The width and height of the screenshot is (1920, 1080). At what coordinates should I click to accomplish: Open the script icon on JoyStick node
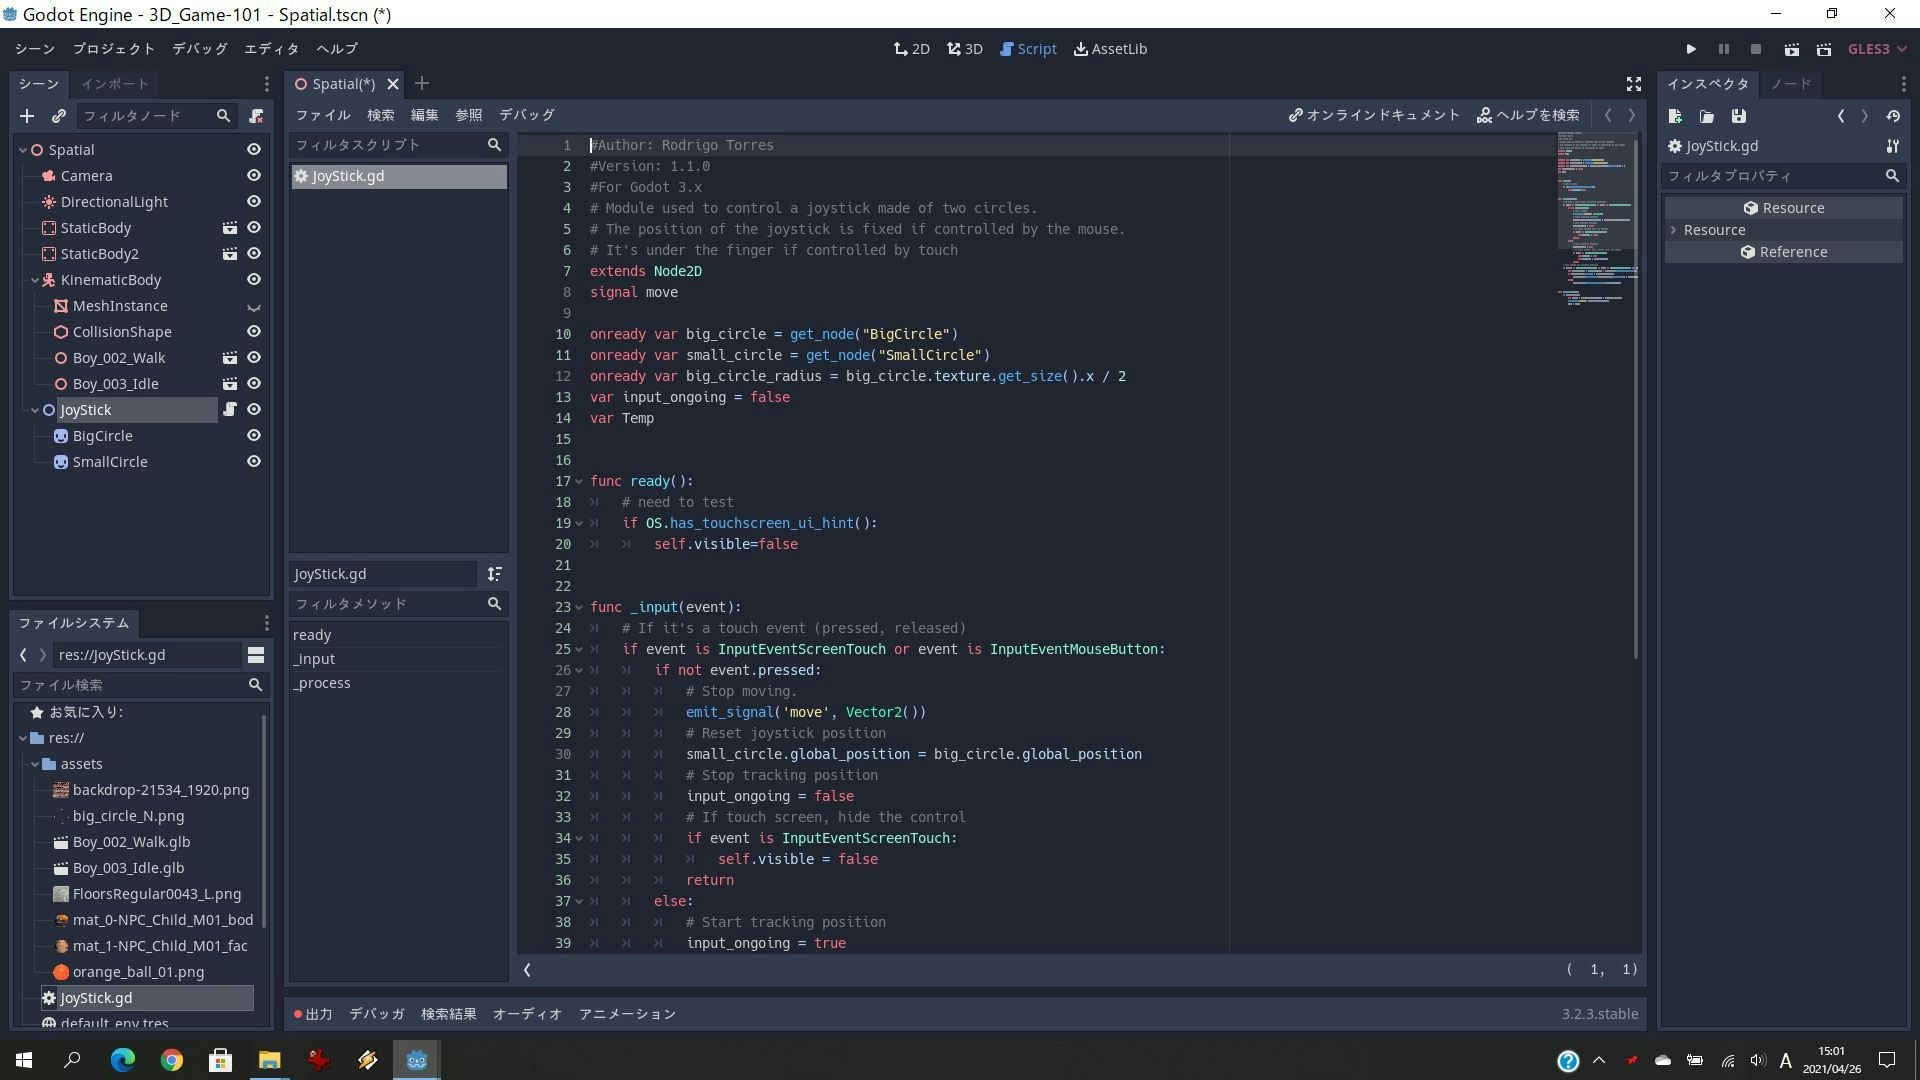pos(230,409)
